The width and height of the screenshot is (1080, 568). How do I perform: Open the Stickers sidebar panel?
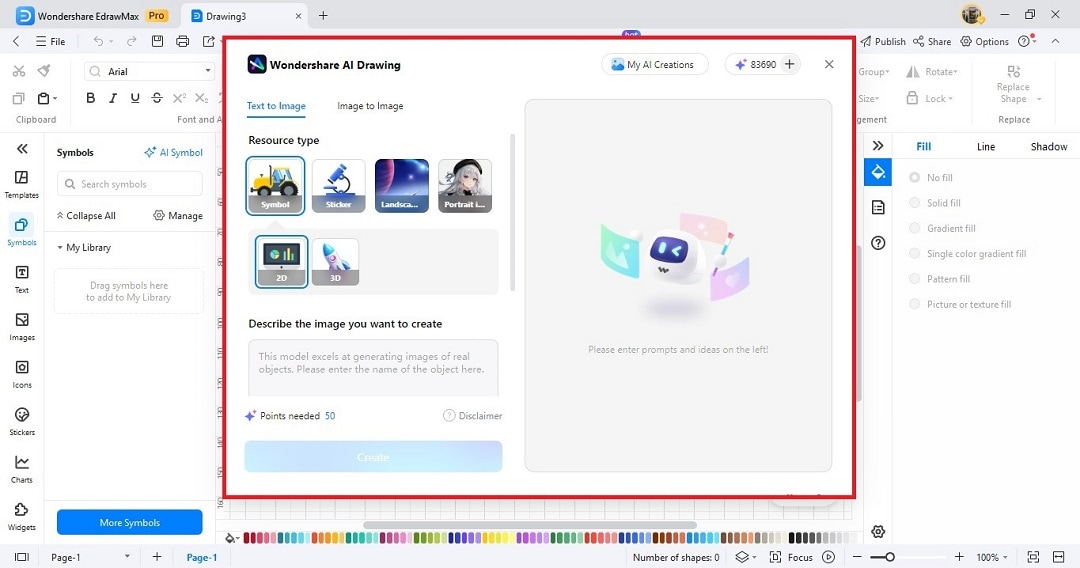(x=21, y=421)
